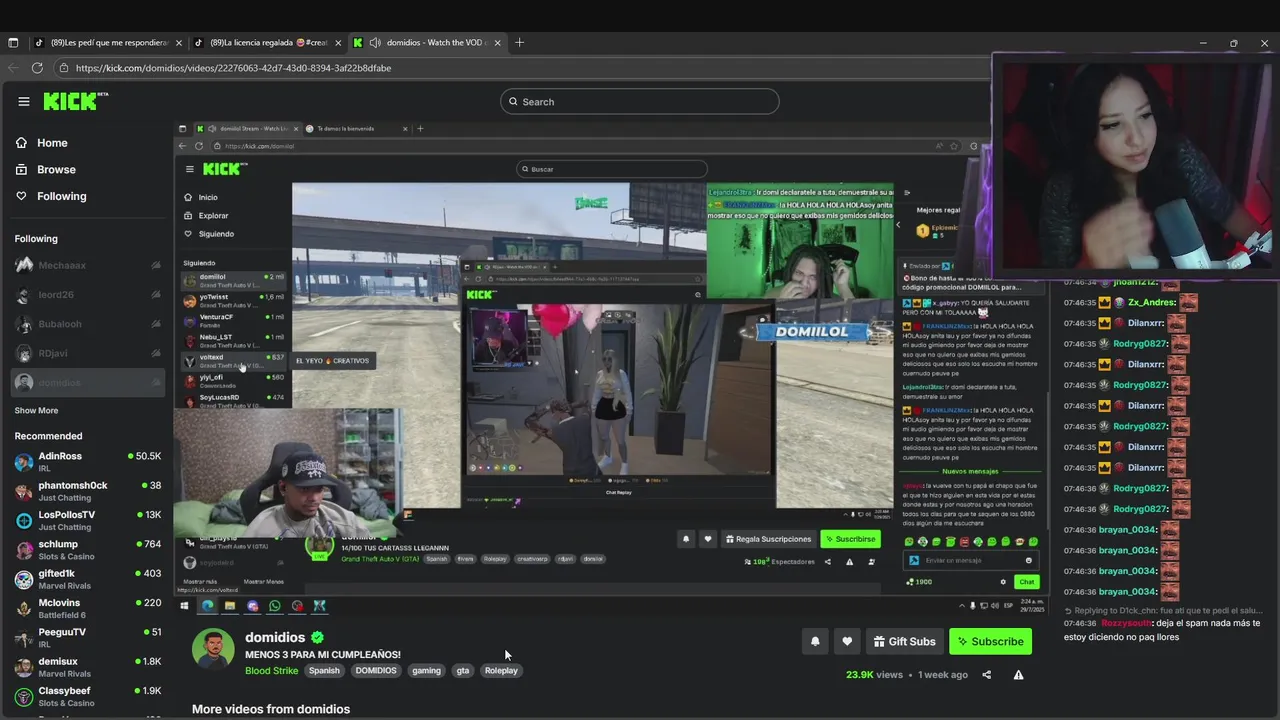Open leord26 channel in Following list
Viewport: 1280px width, 720px height.
pyautogui.click(x=87, y=295)
